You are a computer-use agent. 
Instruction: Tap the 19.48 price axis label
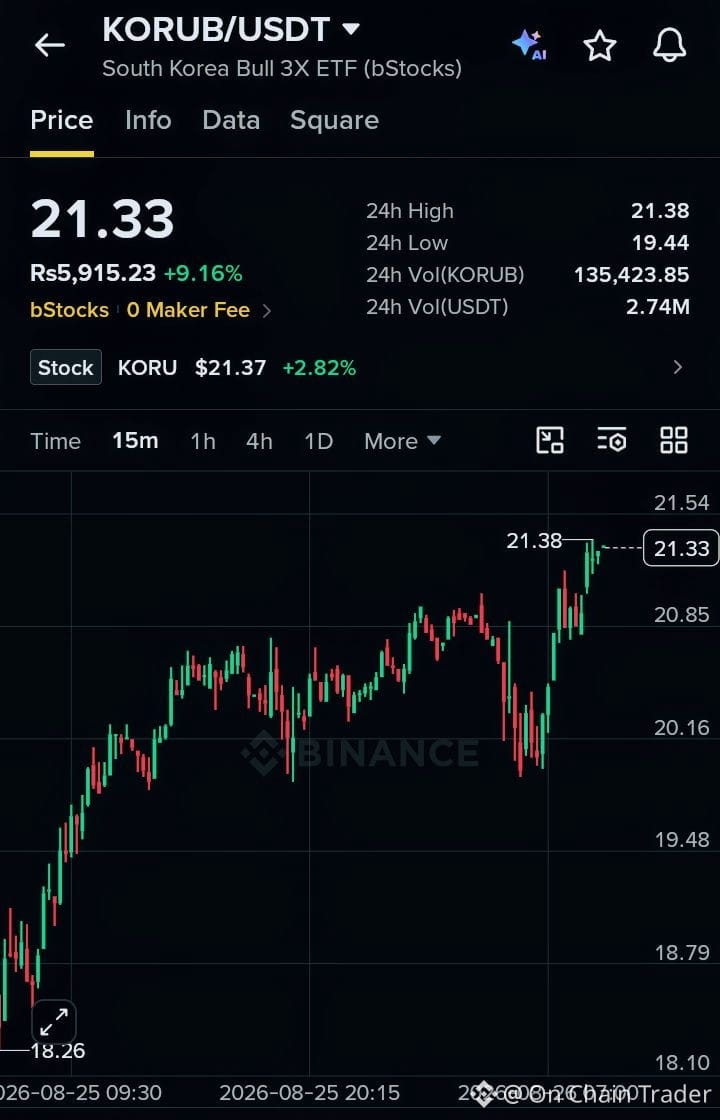point(681,839)
